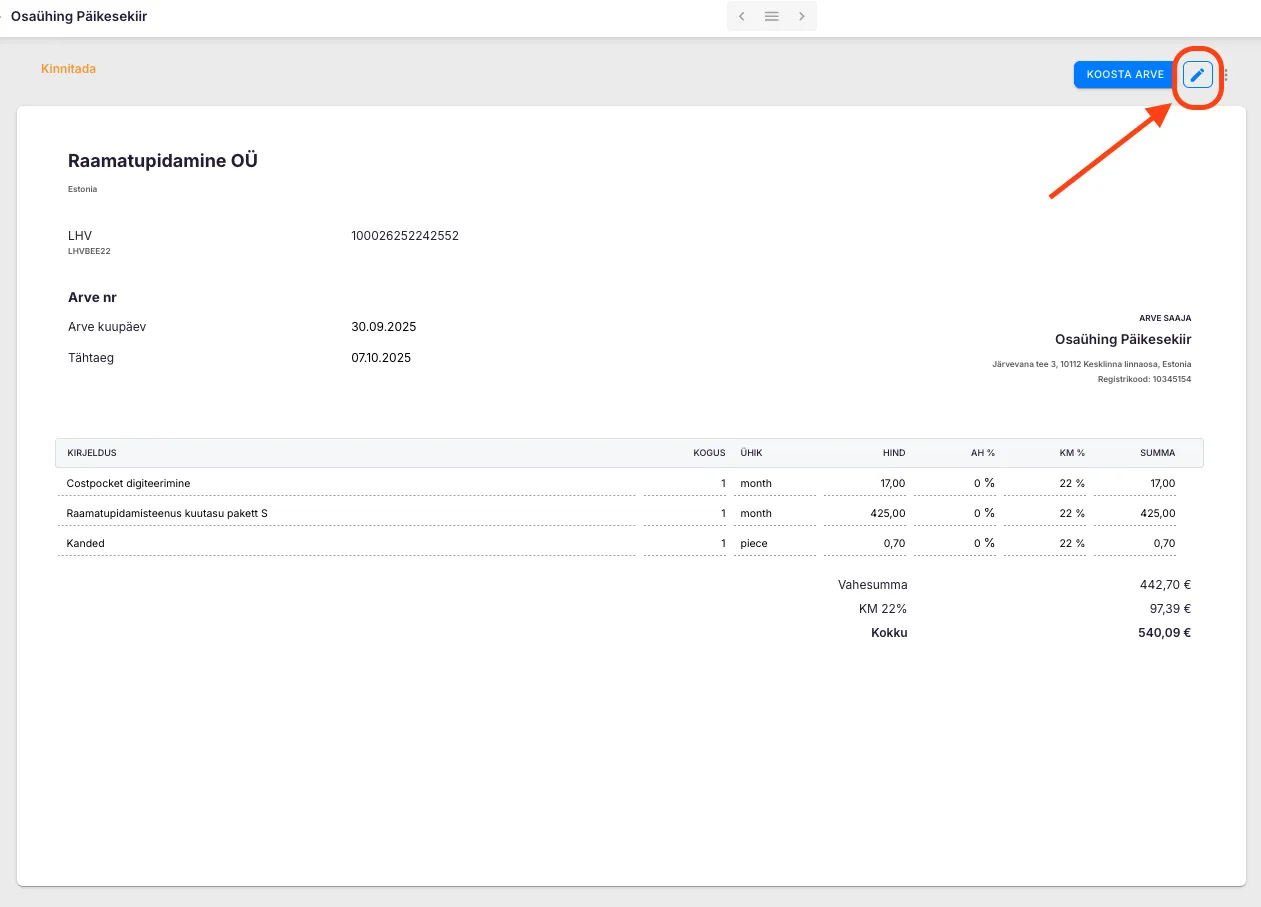The width and height of the screenshot is (1261, 907).
Task: Click the KIRJELDUS column header
Action: coord(92,453)
